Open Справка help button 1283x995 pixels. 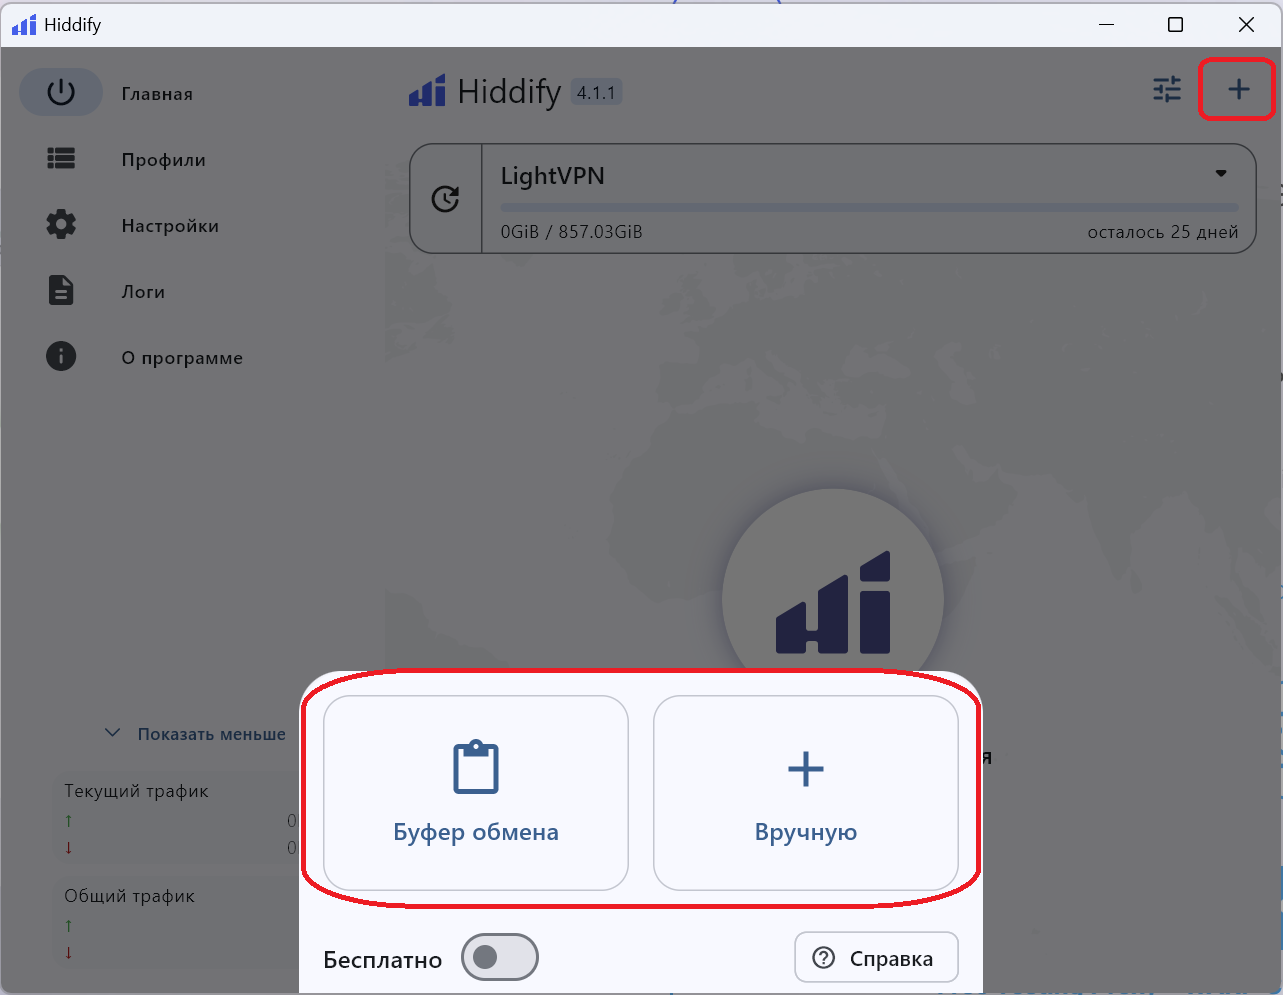click(876, 958)
